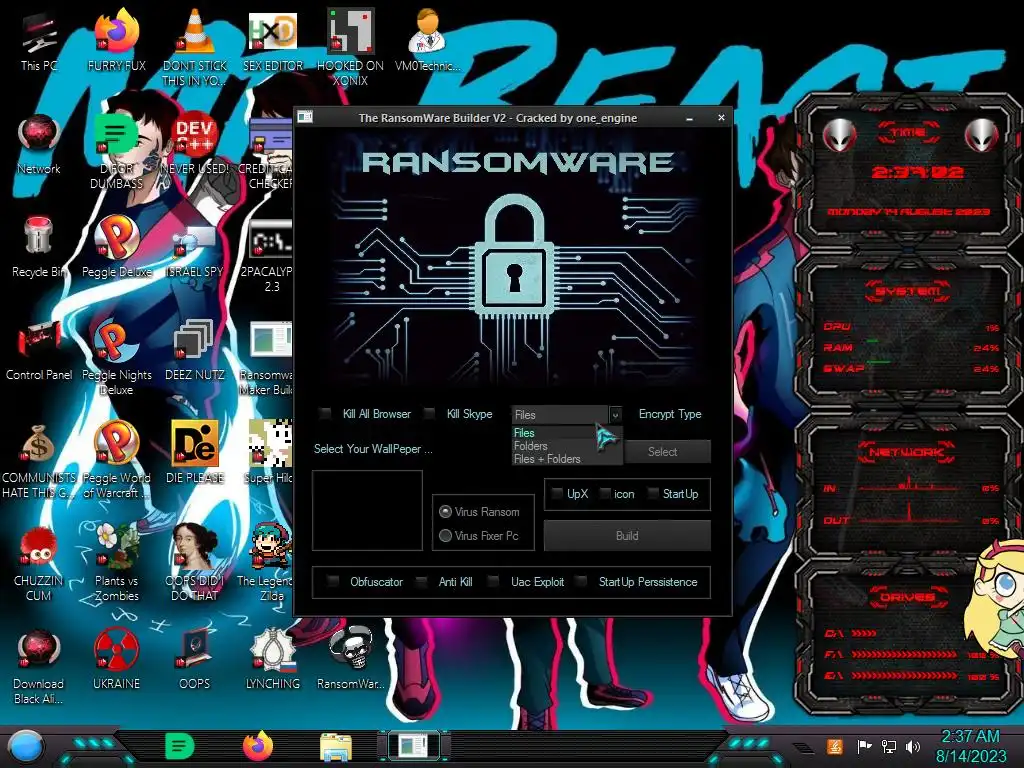
Task: Click the wallpaper preview box
Action: click(x=367, y=510)
